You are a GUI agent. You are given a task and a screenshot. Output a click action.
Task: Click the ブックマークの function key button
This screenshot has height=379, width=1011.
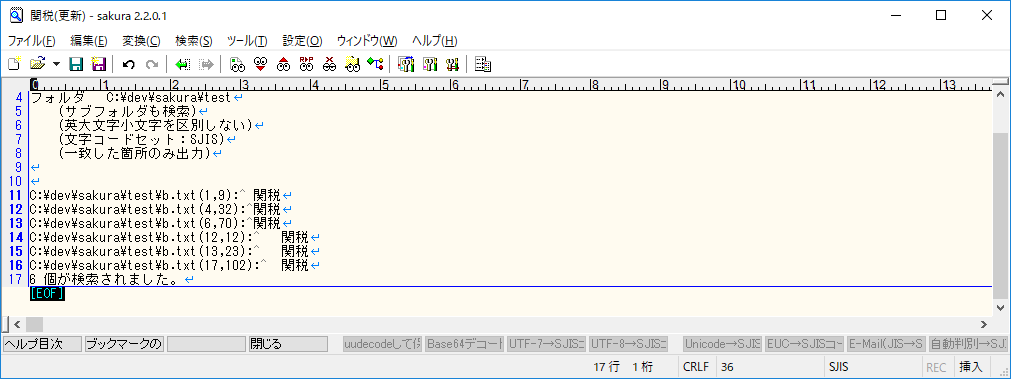click(124, 344)
